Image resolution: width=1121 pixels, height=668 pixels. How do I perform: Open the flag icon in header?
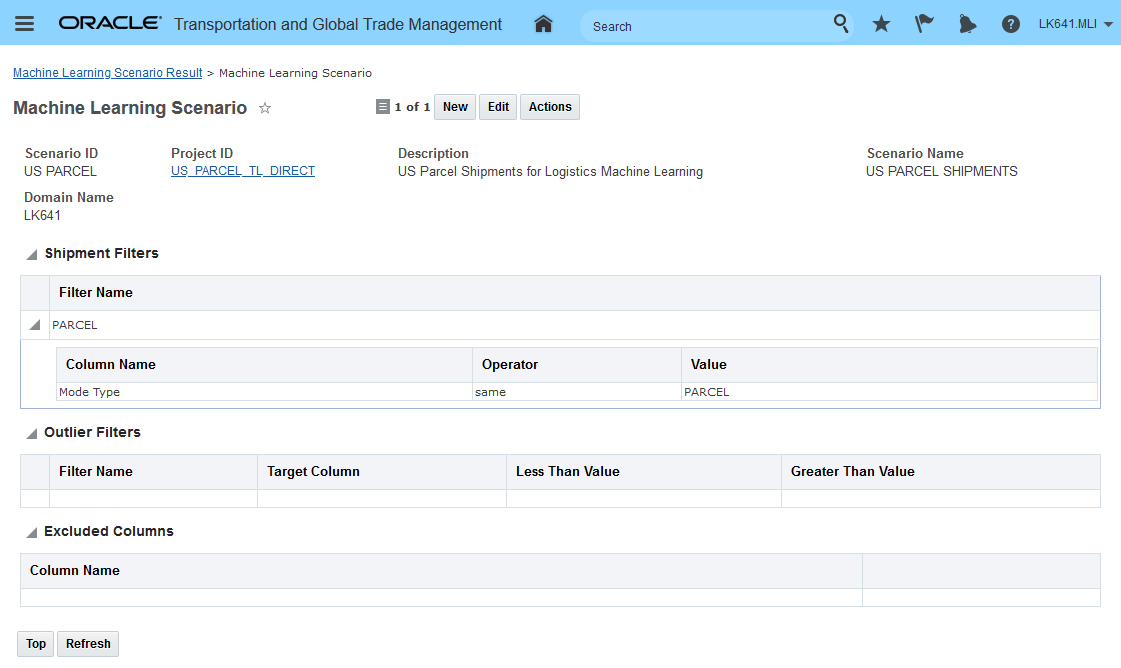tap(924, 24)
